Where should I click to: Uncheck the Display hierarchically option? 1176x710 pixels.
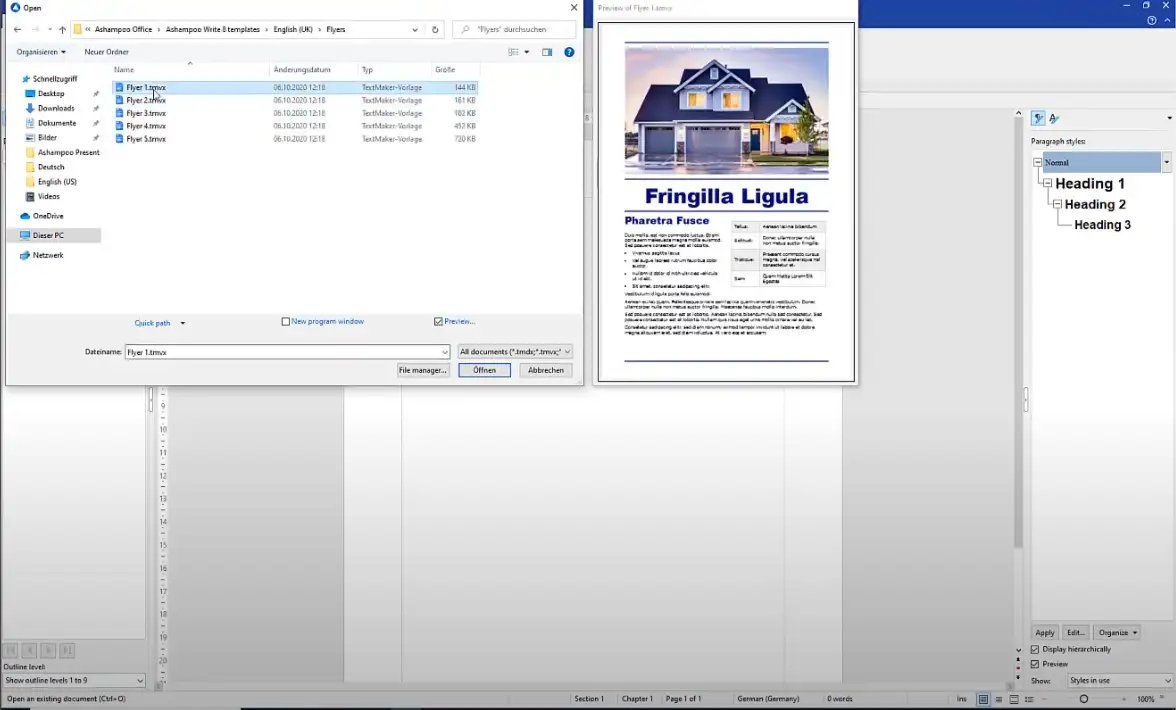1035,649
